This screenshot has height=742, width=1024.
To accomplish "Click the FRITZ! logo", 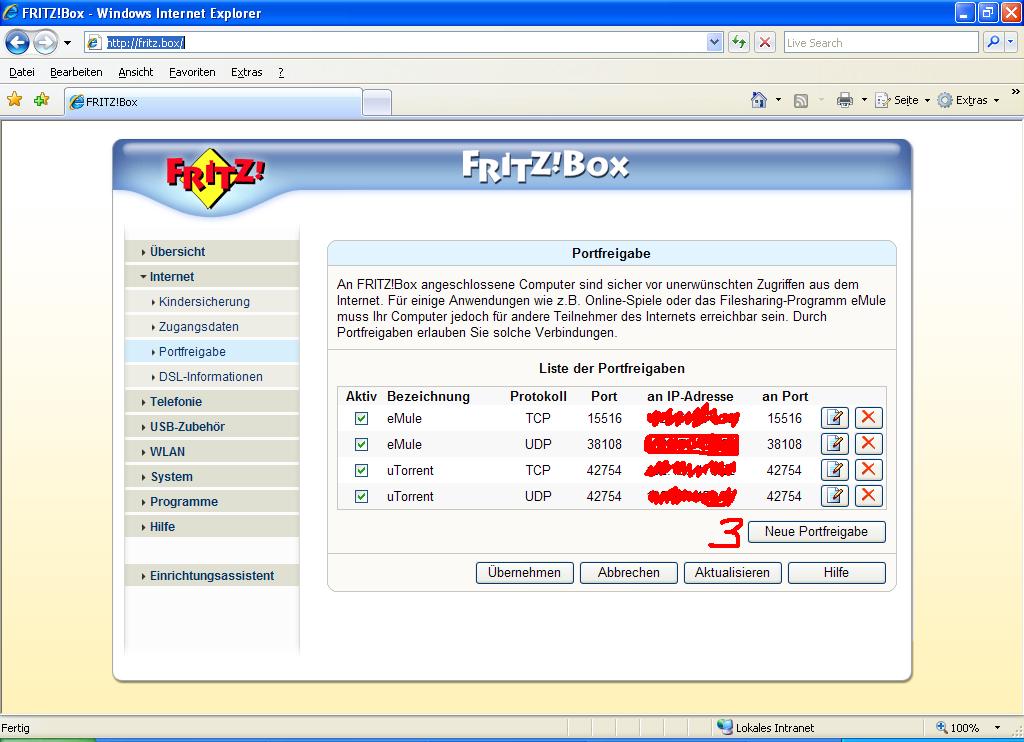I will click(x=215, y=177).
